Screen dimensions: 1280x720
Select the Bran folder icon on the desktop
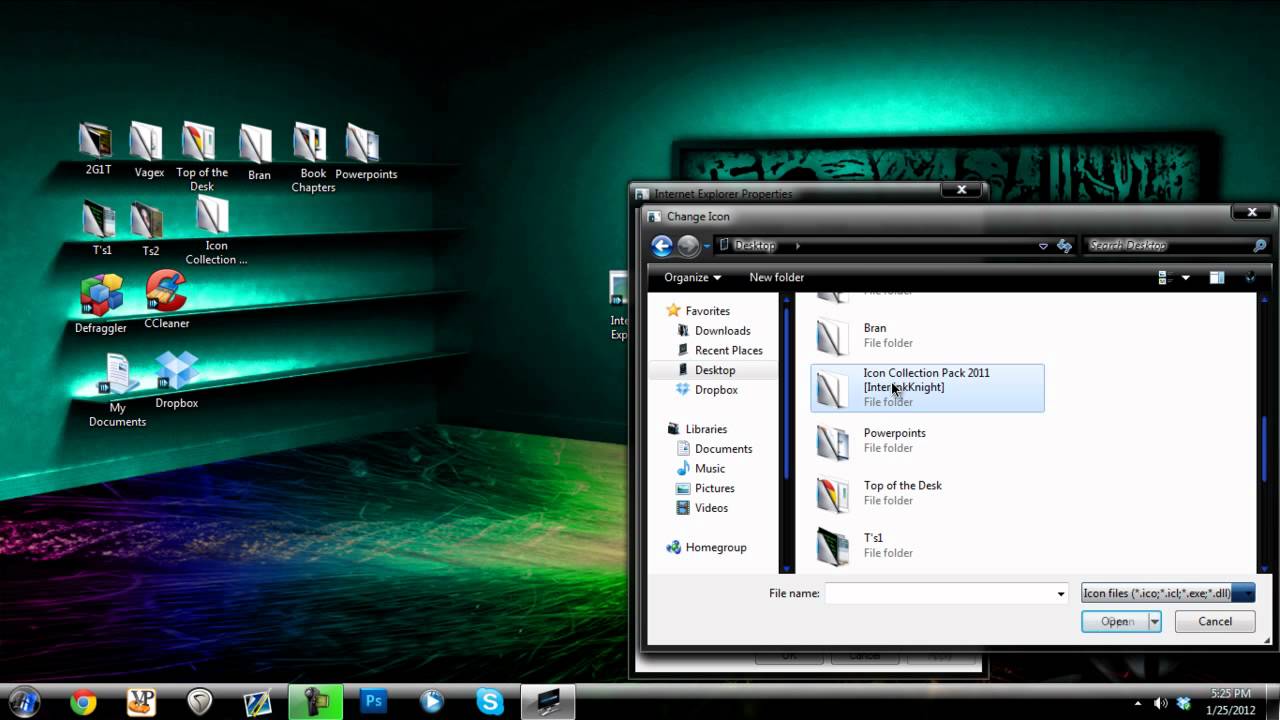pyautogui.click(x=259, y=153)
